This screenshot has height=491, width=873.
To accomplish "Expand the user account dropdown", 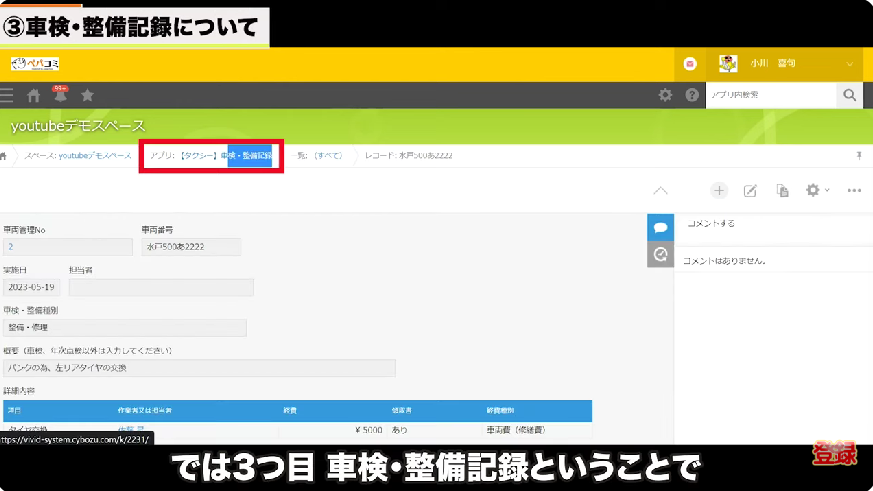I will pos(850,64).
